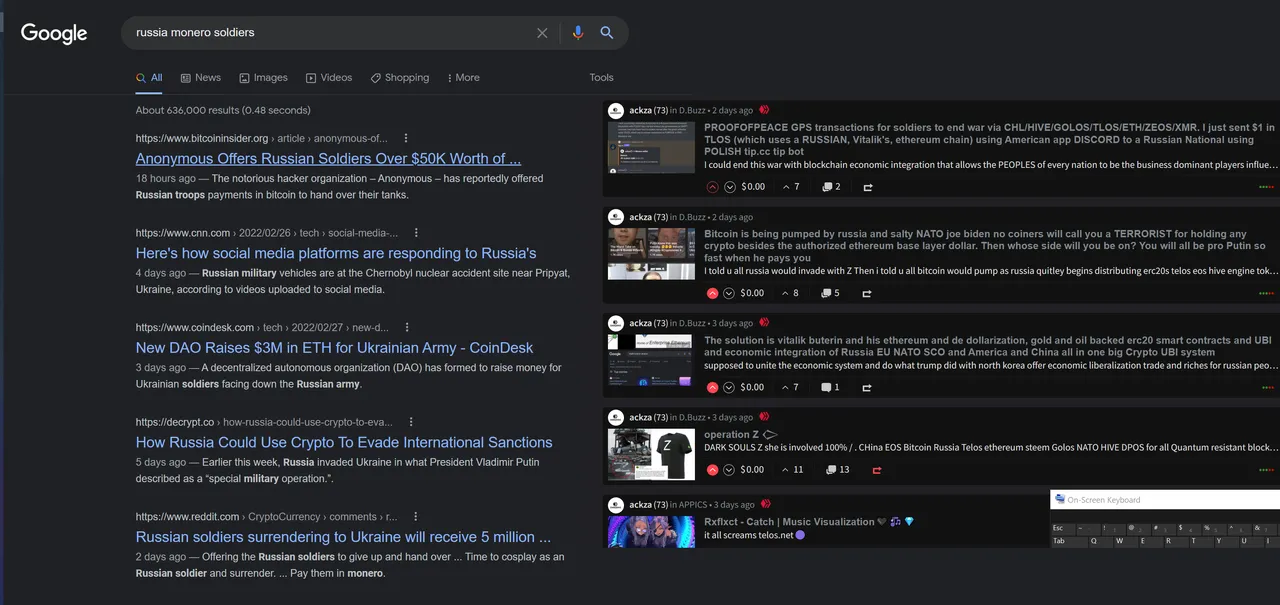The image size is (1280, 605).
Task: Clear the search box with the X icon
Action: pos(542,33)
